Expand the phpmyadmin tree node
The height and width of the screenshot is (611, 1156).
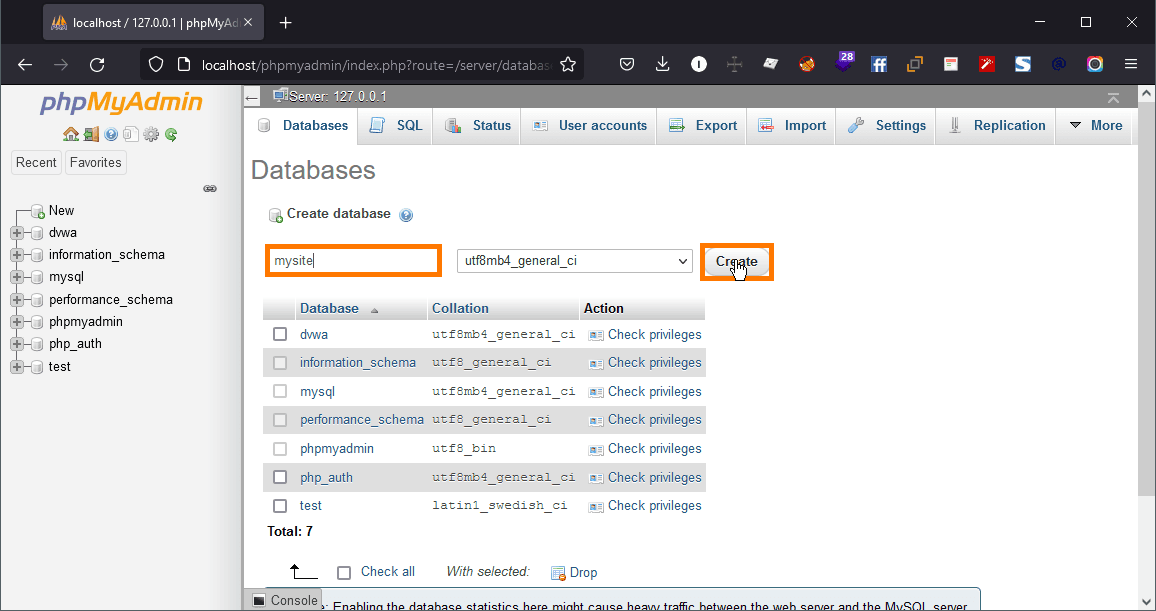pos(16,322)
